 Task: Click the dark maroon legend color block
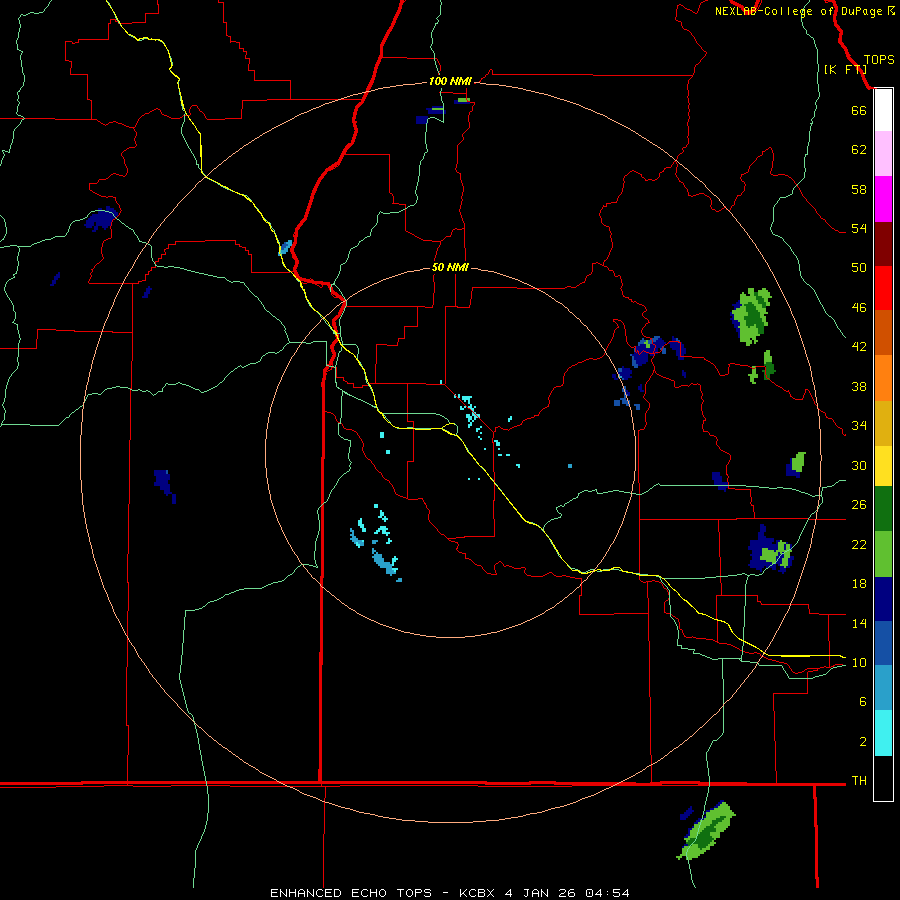pos(883,244)
